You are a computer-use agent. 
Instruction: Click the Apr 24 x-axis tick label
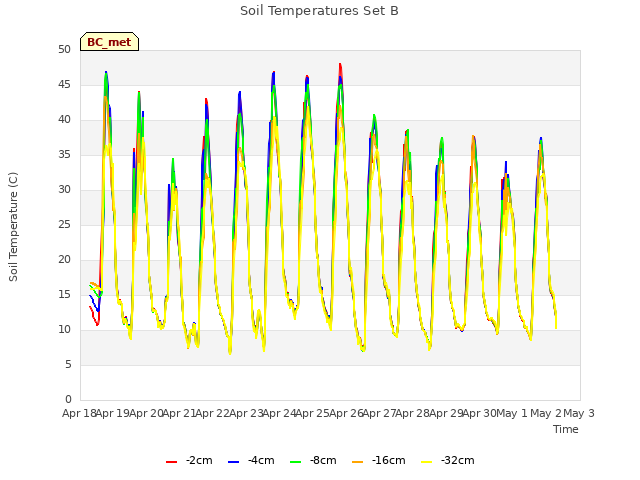(280, 413)
